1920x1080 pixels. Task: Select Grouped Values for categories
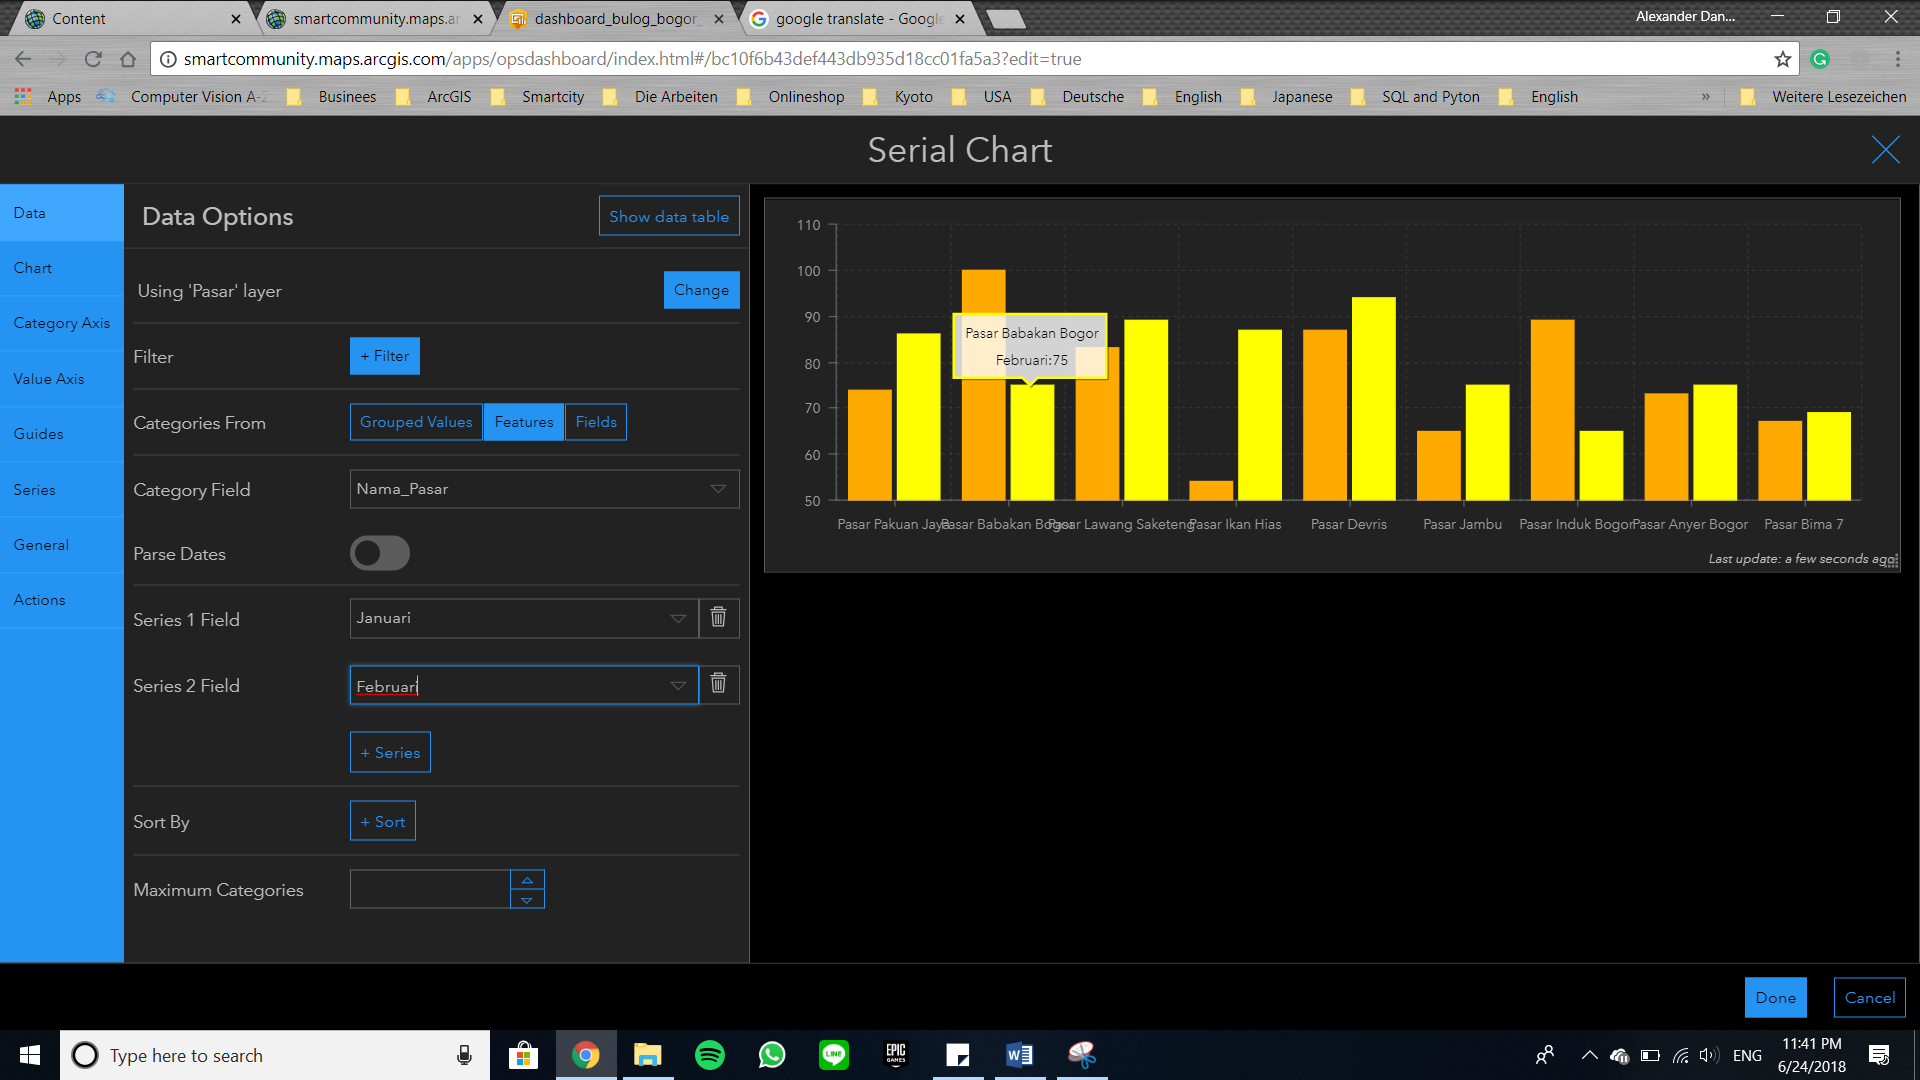416,422
